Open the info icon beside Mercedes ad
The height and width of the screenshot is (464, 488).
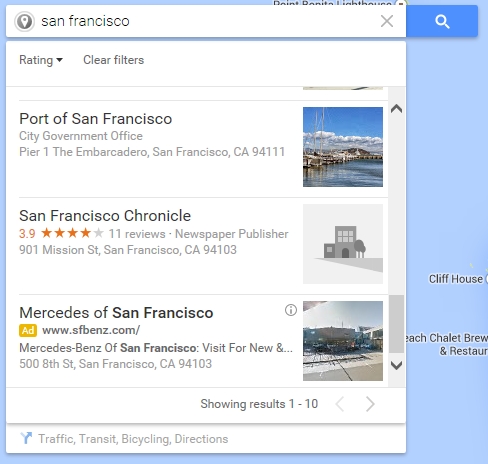(x=291, y=310)
